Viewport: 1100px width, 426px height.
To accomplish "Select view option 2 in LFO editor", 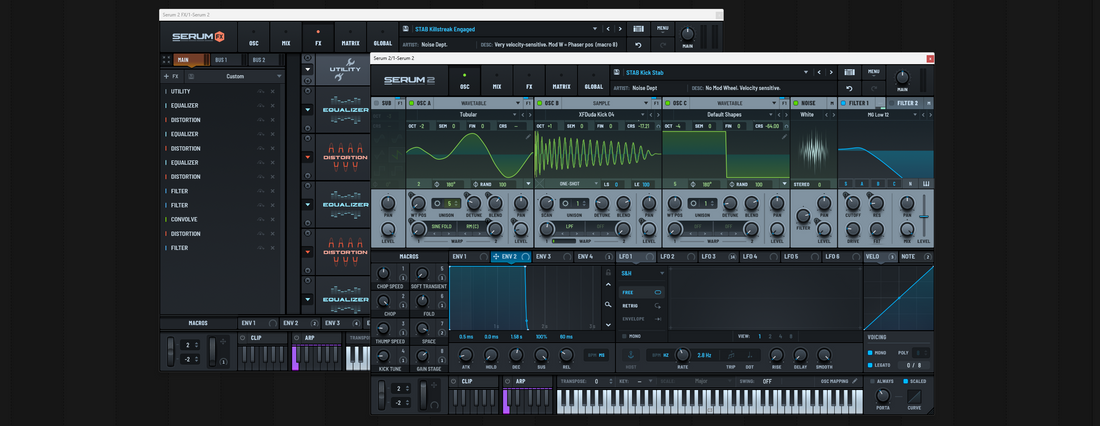I will [770, 336].
